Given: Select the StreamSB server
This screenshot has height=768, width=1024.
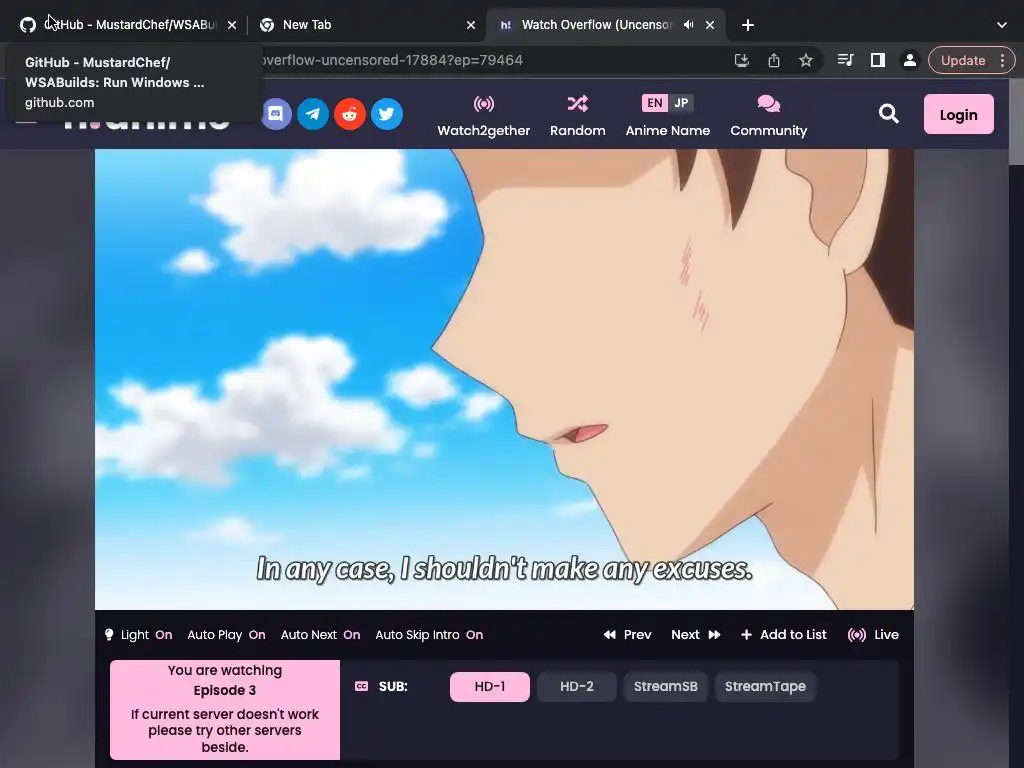Looking at the screenshot, I should tap(665, 687).
